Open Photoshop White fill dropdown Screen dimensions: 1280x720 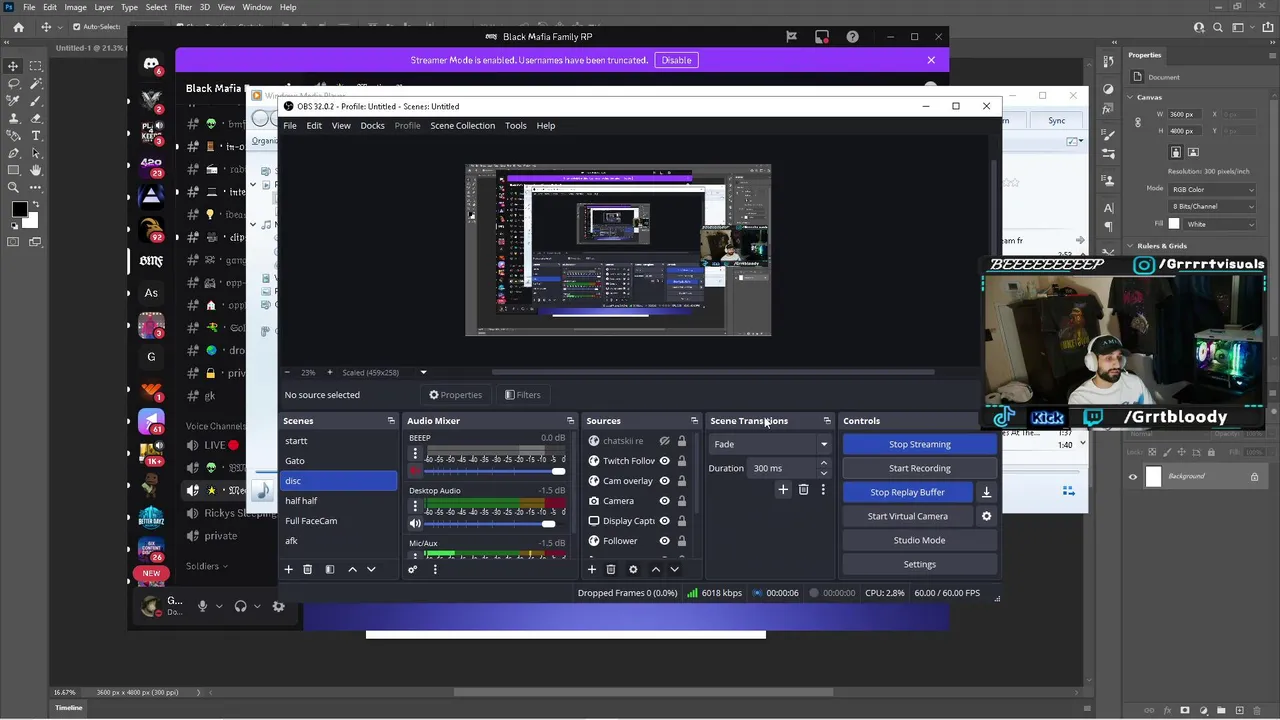pyautogui.click(x=1220, y=224)
